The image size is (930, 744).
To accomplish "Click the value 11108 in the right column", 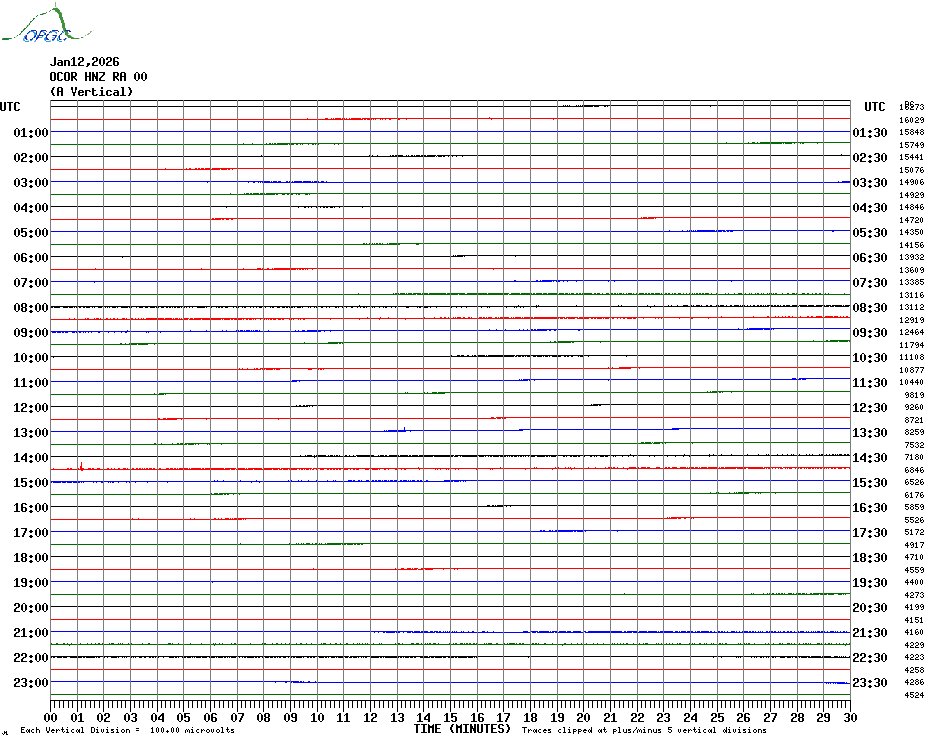I will point(912,357).
